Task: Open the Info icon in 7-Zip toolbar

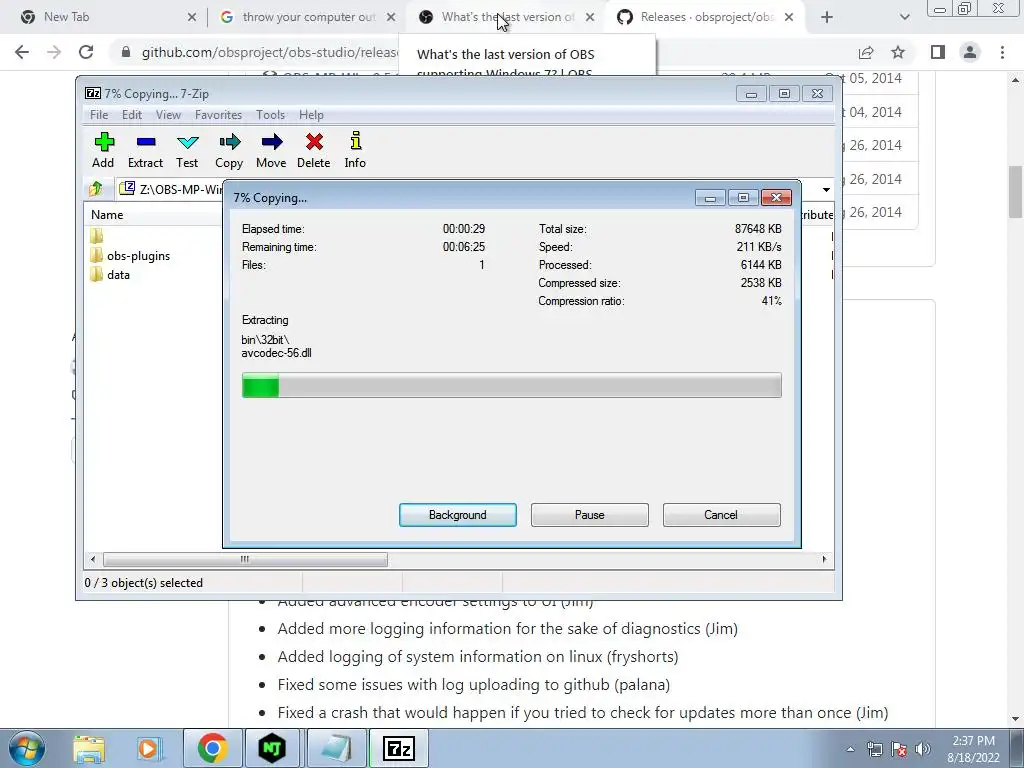Action: pyautogui.click(x=355, y=141)
